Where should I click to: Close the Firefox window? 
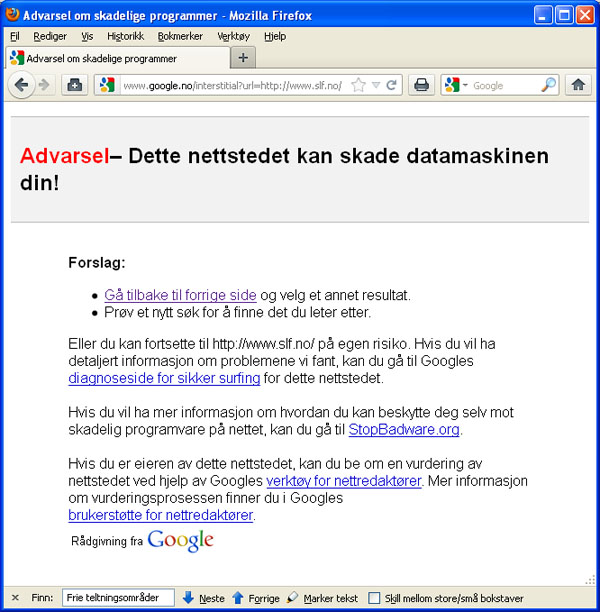[585, 15]
